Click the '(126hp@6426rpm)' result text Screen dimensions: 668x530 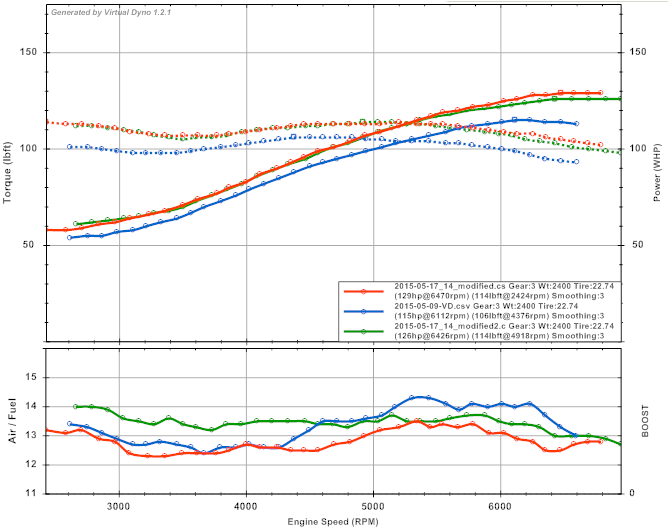pos(432,336)
